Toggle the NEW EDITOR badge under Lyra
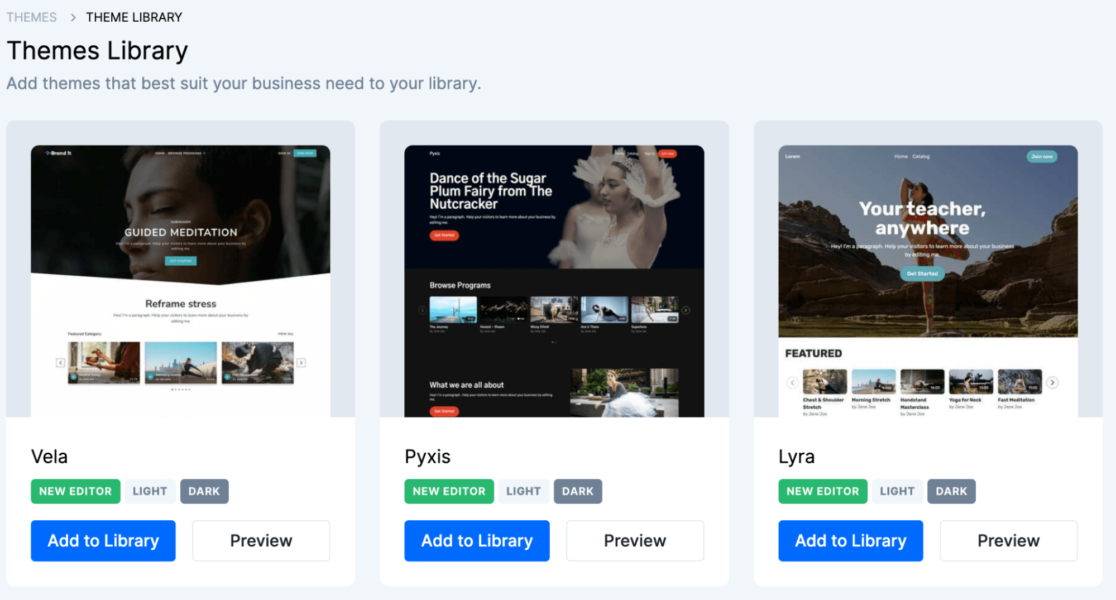 point(822,491)
